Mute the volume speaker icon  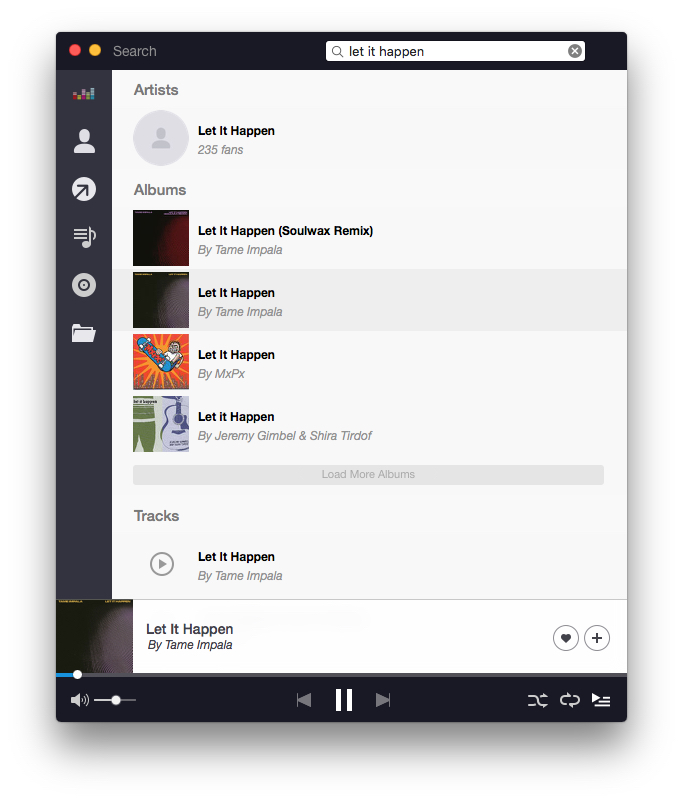coord(79,700)
